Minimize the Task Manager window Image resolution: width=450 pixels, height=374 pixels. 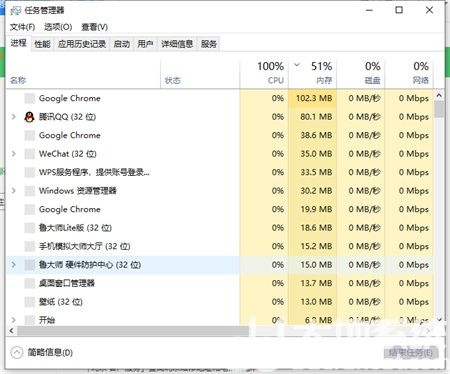(x=369, y=10)
